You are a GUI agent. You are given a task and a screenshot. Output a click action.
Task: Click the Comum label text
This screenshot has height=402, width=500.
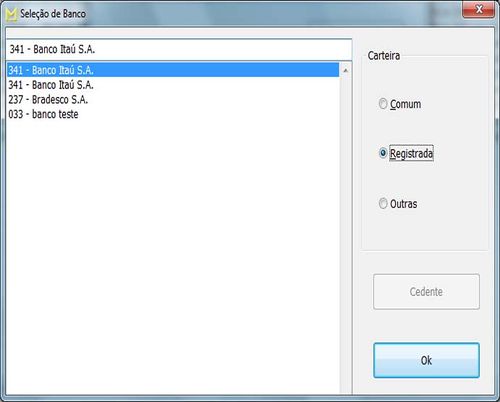pos(405,104)
